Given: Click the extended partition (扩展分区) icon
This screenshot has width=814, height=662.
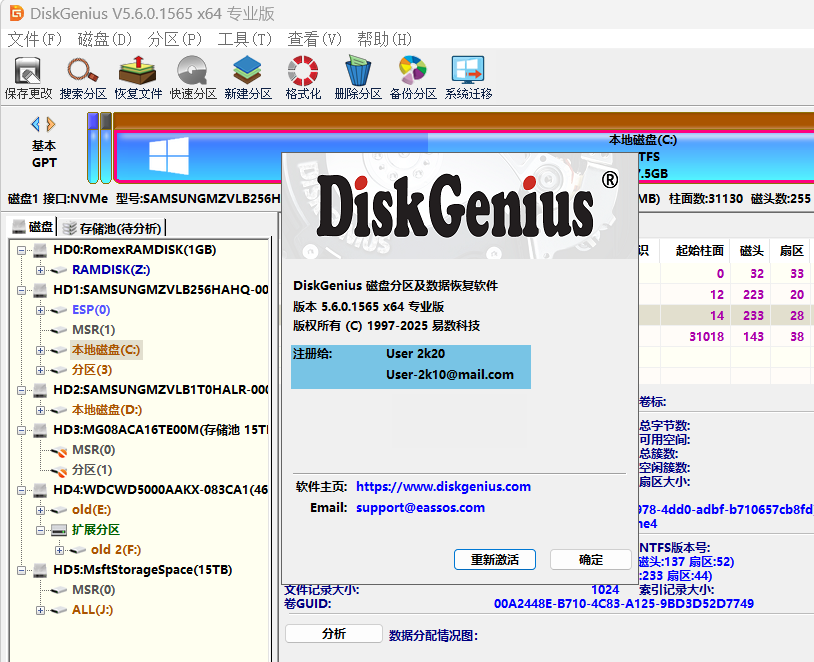Looking at the screenshot, I should point(59,530).
